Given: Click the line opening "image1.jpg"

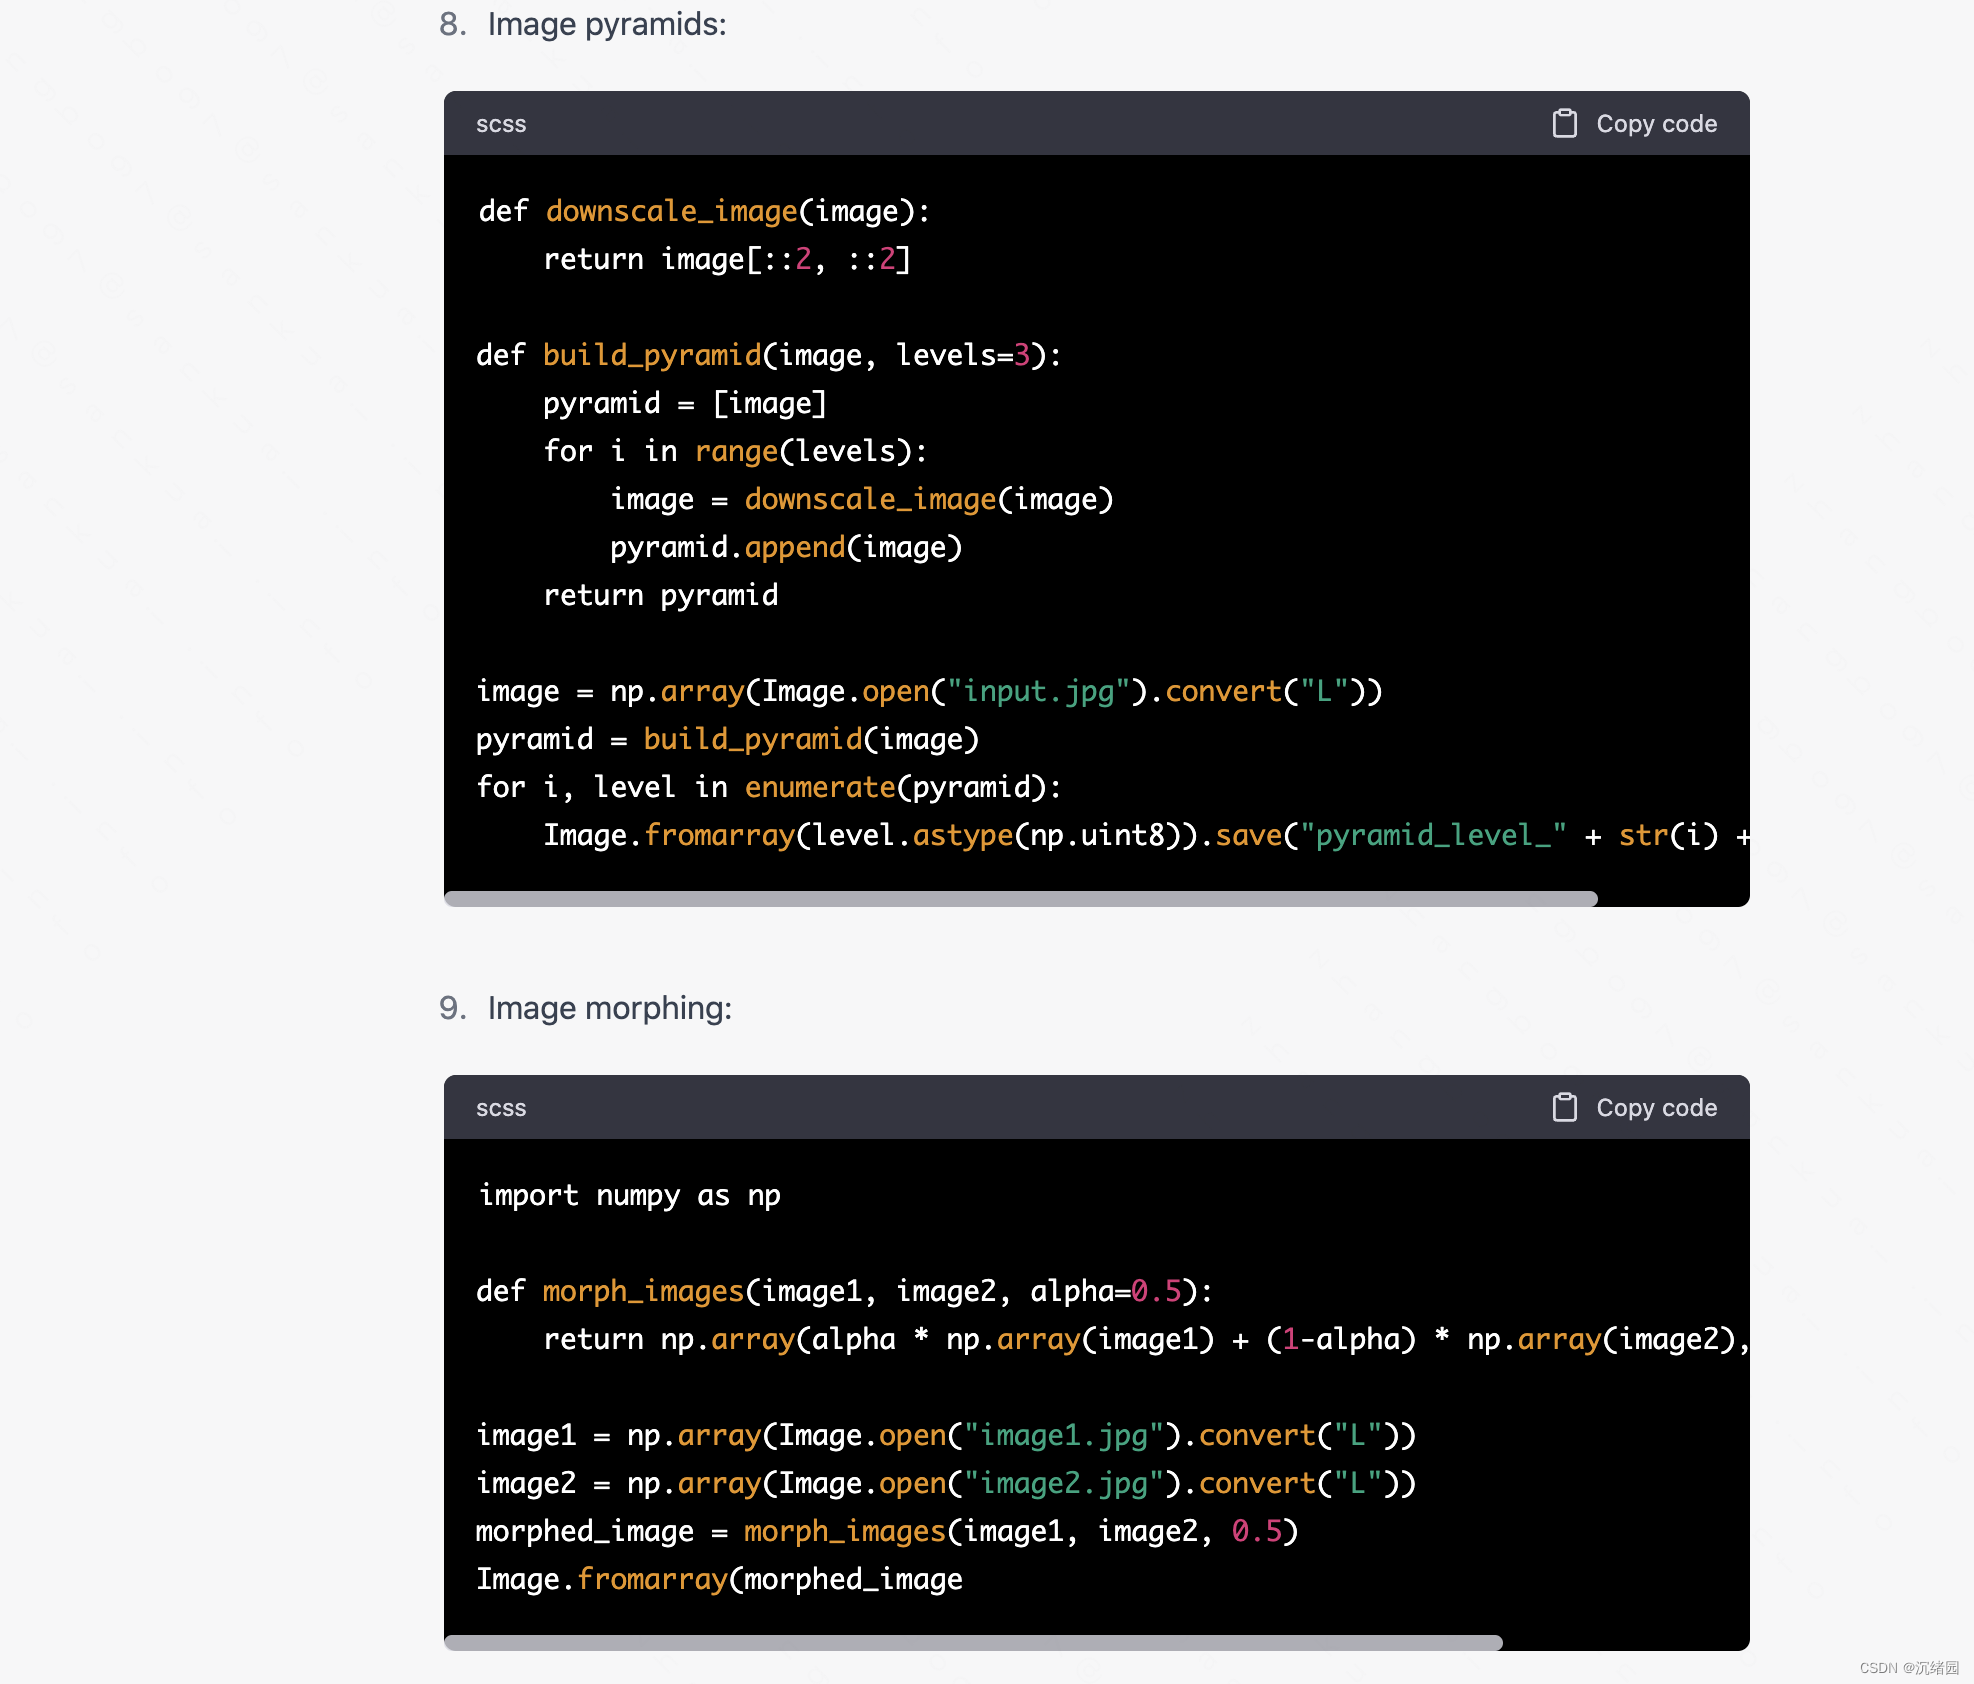Looking at the screenshot, I should click(x=946, y=1435).
